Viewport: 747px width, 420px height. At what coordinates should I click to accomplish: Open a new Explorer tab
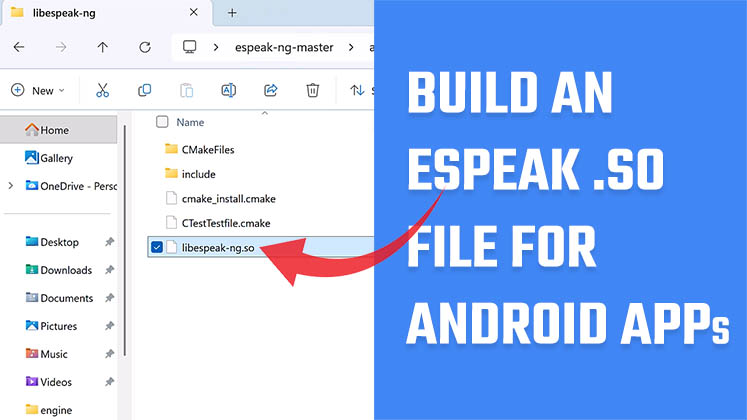(232, 13)
